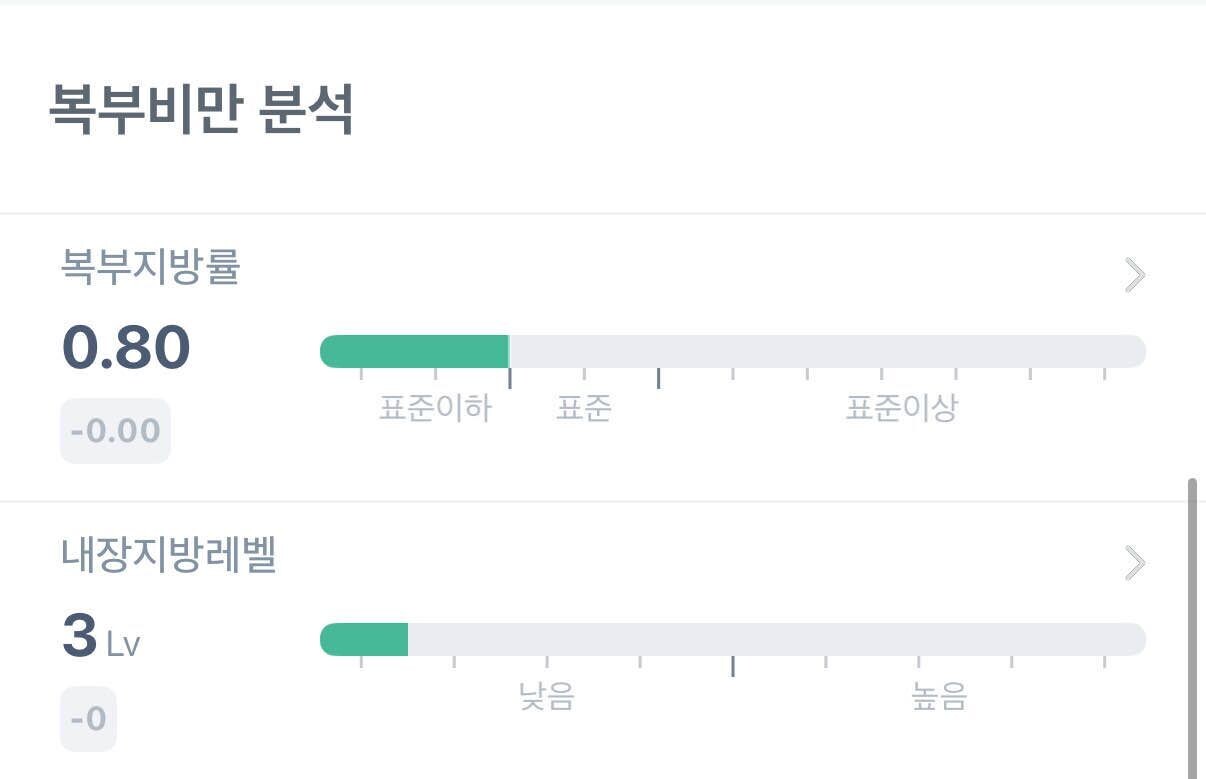Select the 높음 label on visceral gauge

[x=940, y=699]
